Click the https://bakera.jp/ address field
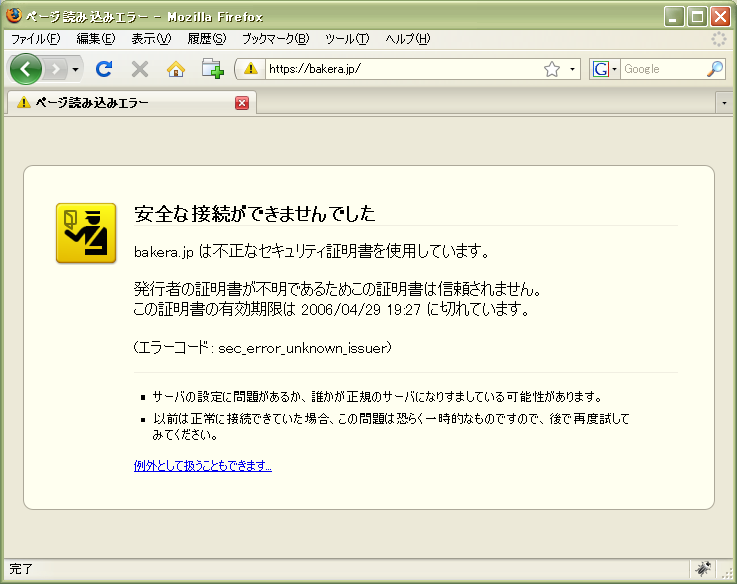The image size is (737, 584). pyautogui.click(x=403, y=69)
